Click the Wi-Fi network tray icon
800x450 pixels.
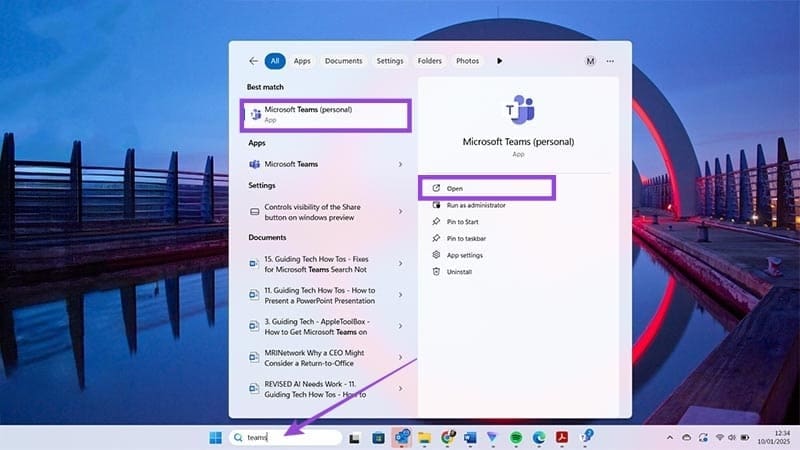(720, 438)
